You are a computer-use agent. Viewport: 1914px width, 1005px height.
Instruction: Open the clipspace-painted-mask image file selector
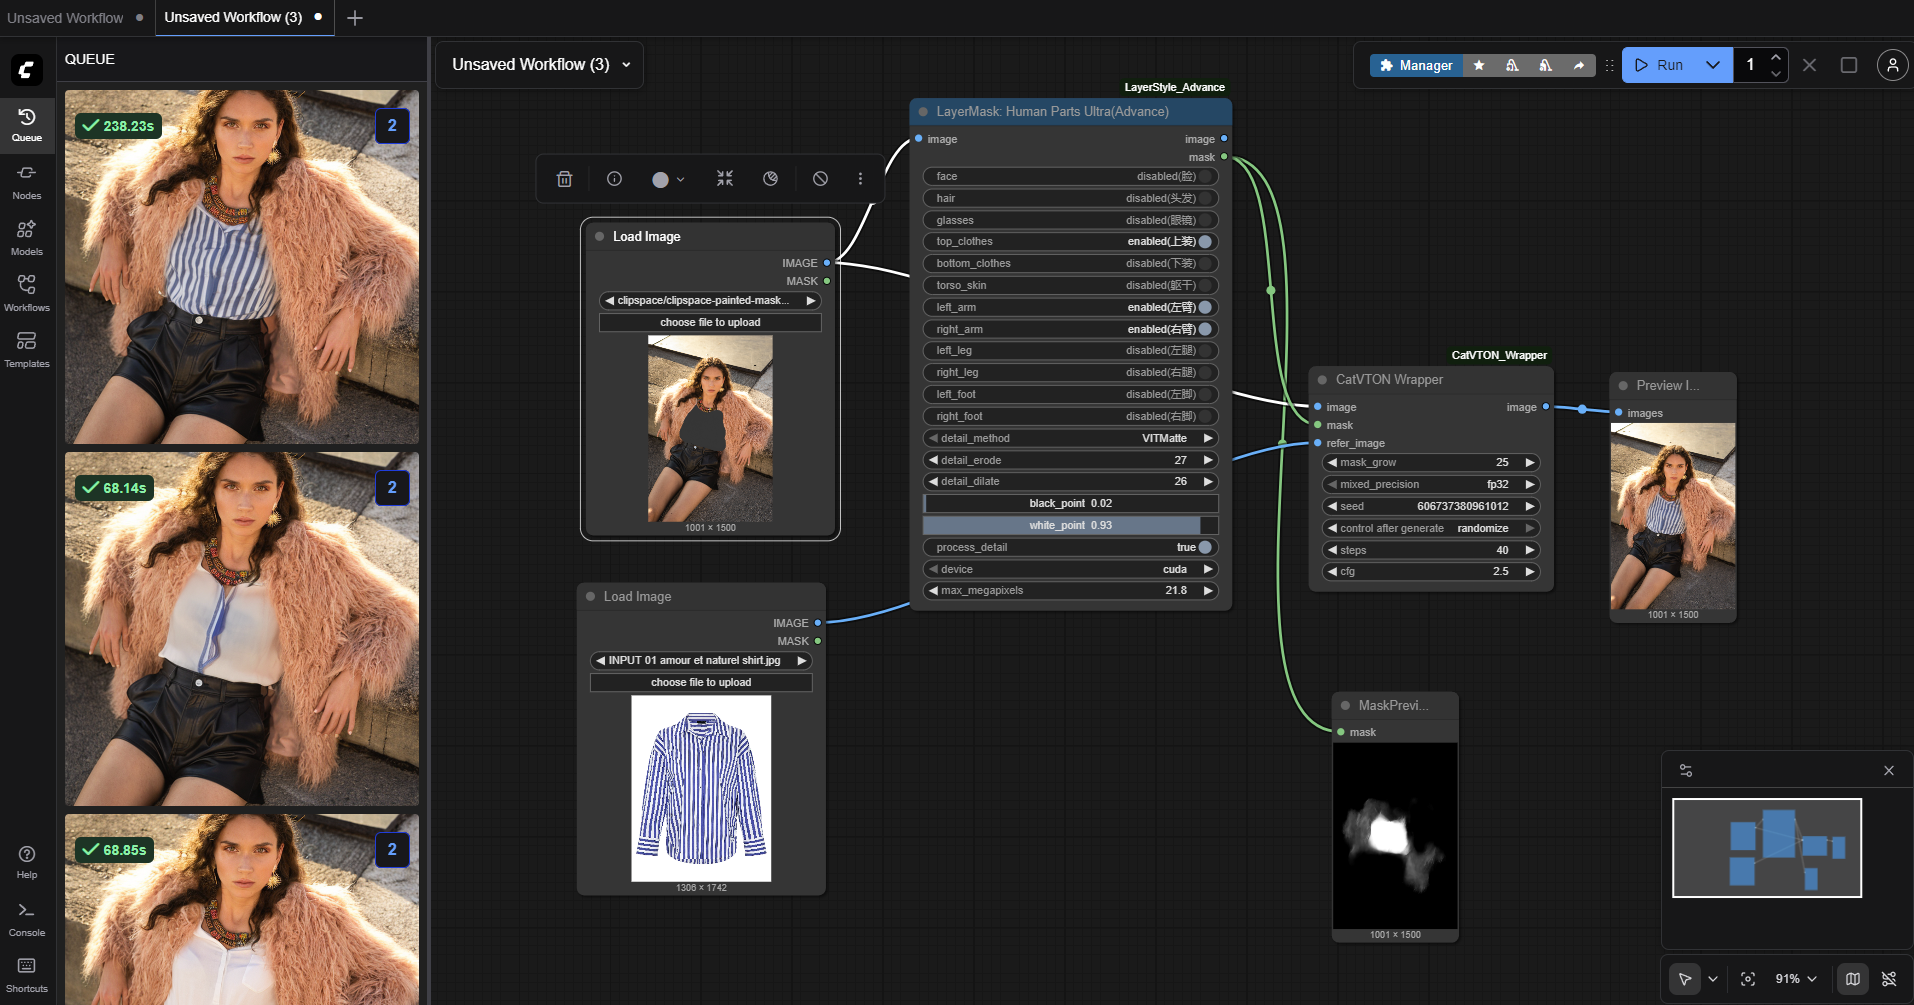pos(710,300)
